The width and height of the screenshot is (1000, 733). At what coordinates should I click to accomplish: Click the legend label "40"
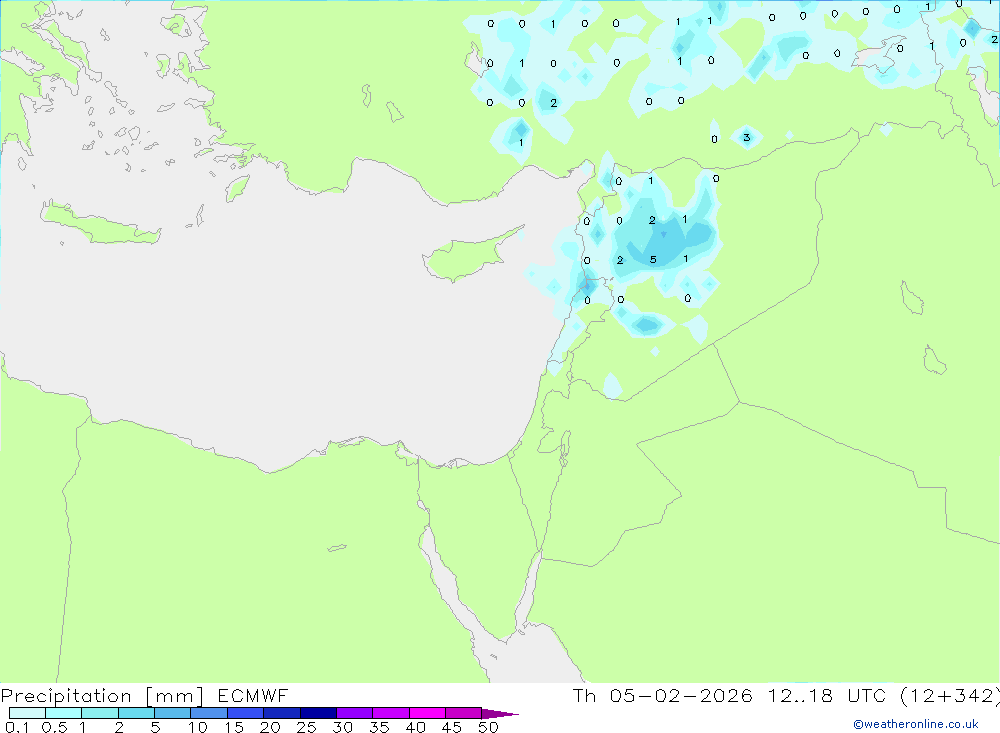pyautogui.click(x=415, y=727)
